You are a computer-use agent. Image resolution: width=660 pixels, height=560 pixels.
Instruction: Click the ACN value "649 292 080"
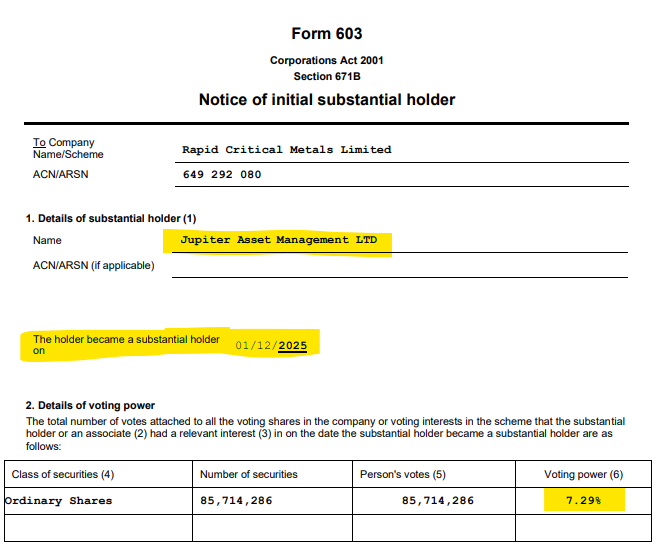pyautogui.click(x=222, y=174)
